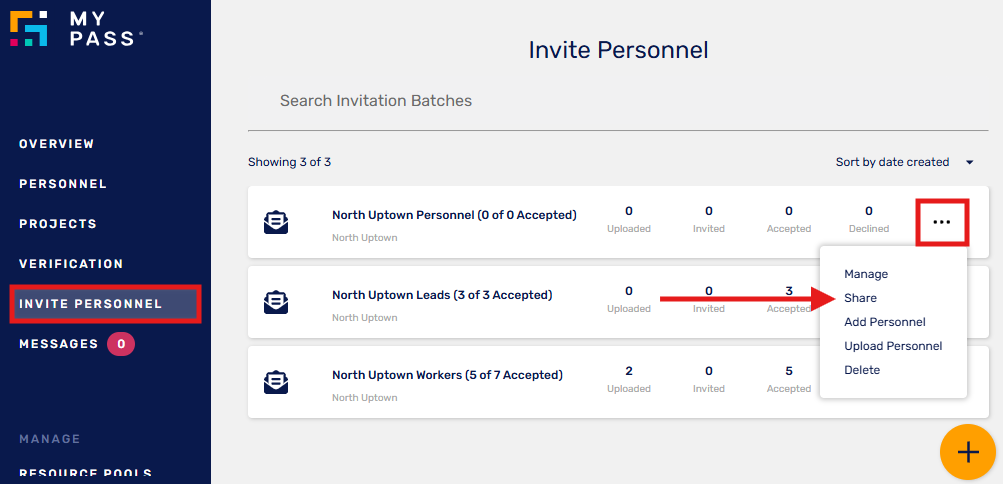
Task: Select Share from the context menu
Action: tap(860, 298)
